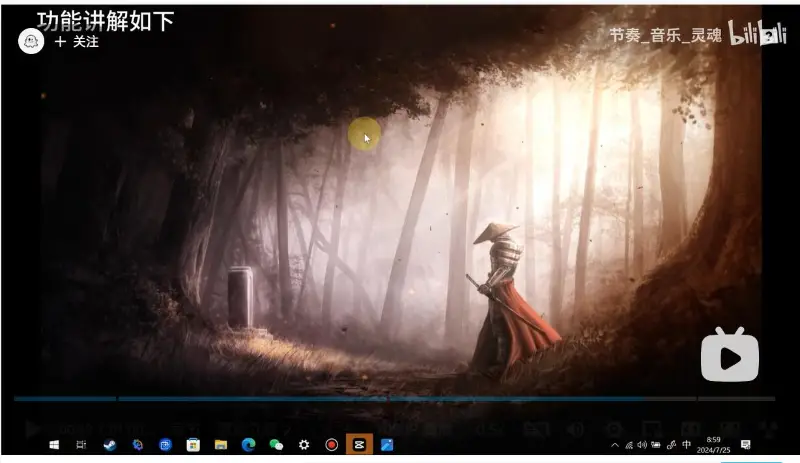The height and width of the screenshot is (463, 800).
Task: Click the red screen recorder icon
Action: (332, 445)
